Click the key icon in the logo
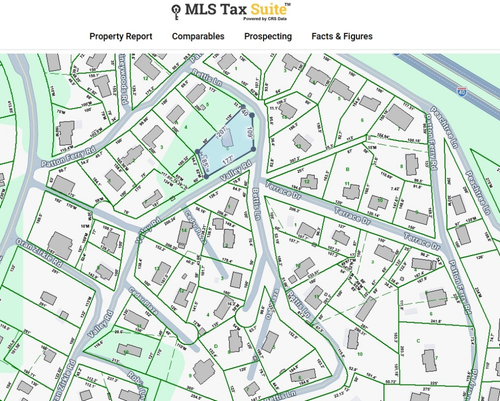 pos(176,12)
